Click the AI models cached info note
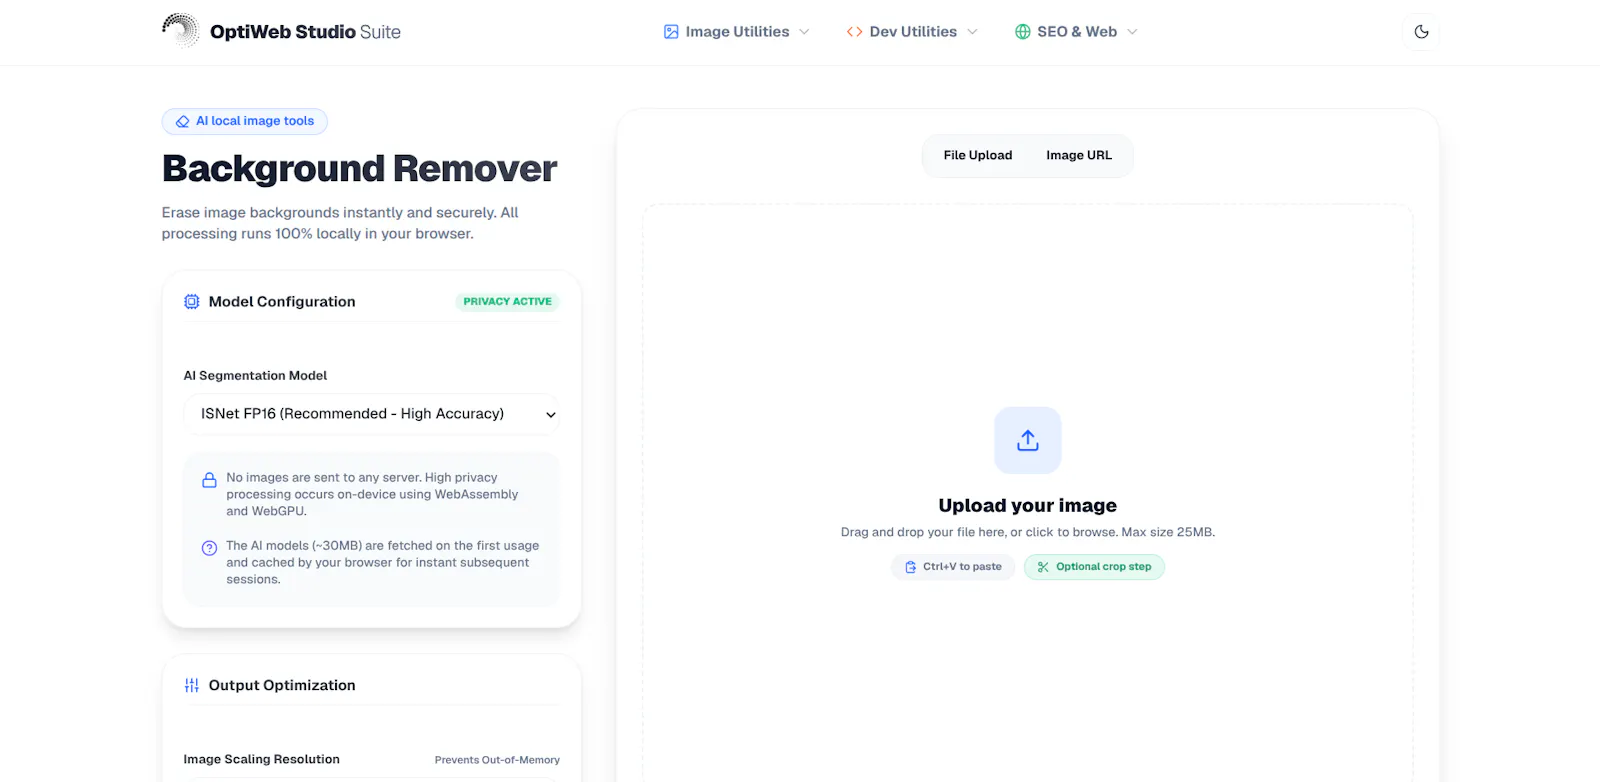Screen dimensions: 1600x782 click(382, 562)
